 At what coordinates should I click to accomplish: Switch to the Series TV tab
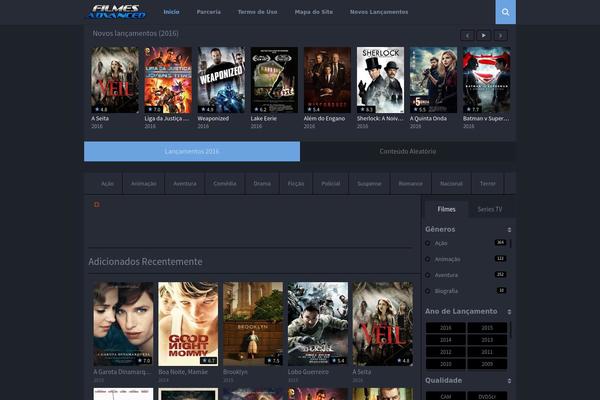click(490, 209)
